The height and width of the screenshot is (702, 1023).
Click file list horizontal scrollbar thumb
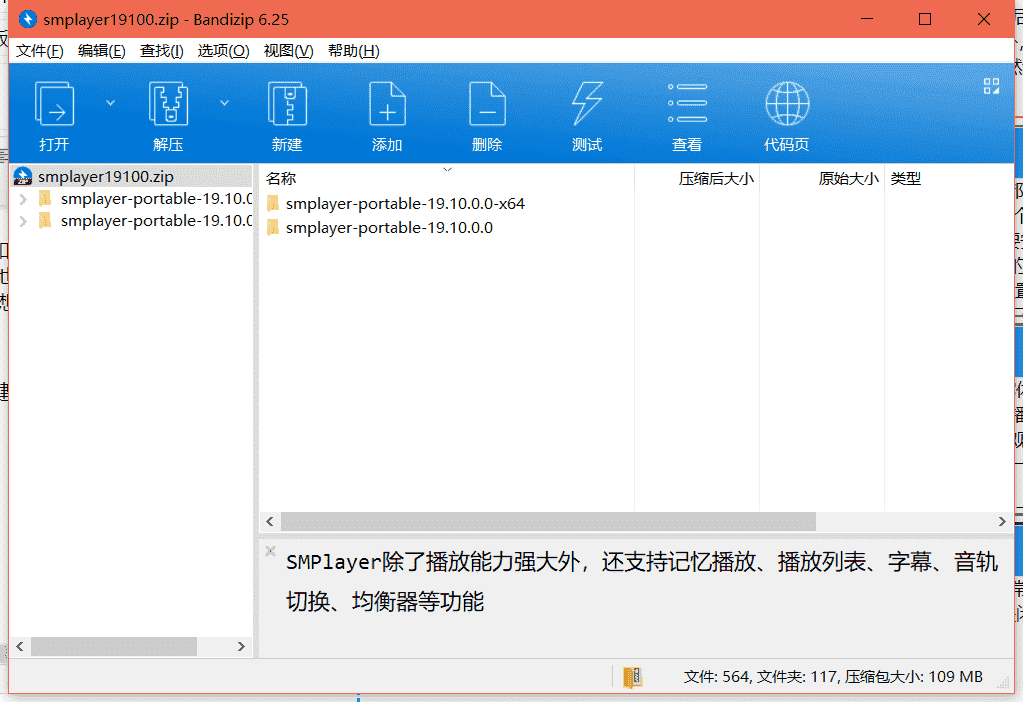(x=548, y=521)
